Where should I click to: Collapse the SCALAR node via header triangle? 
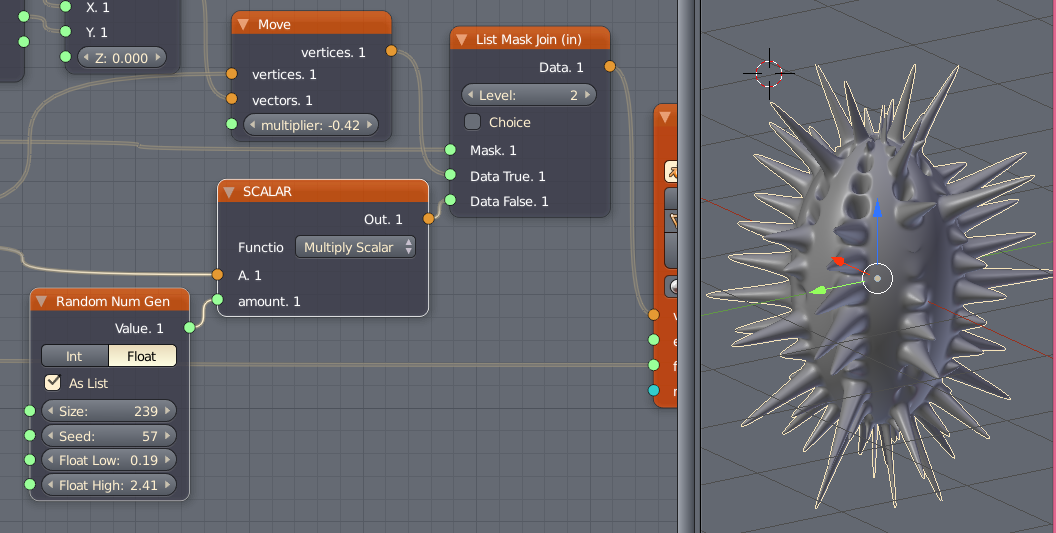click(229, 192)
